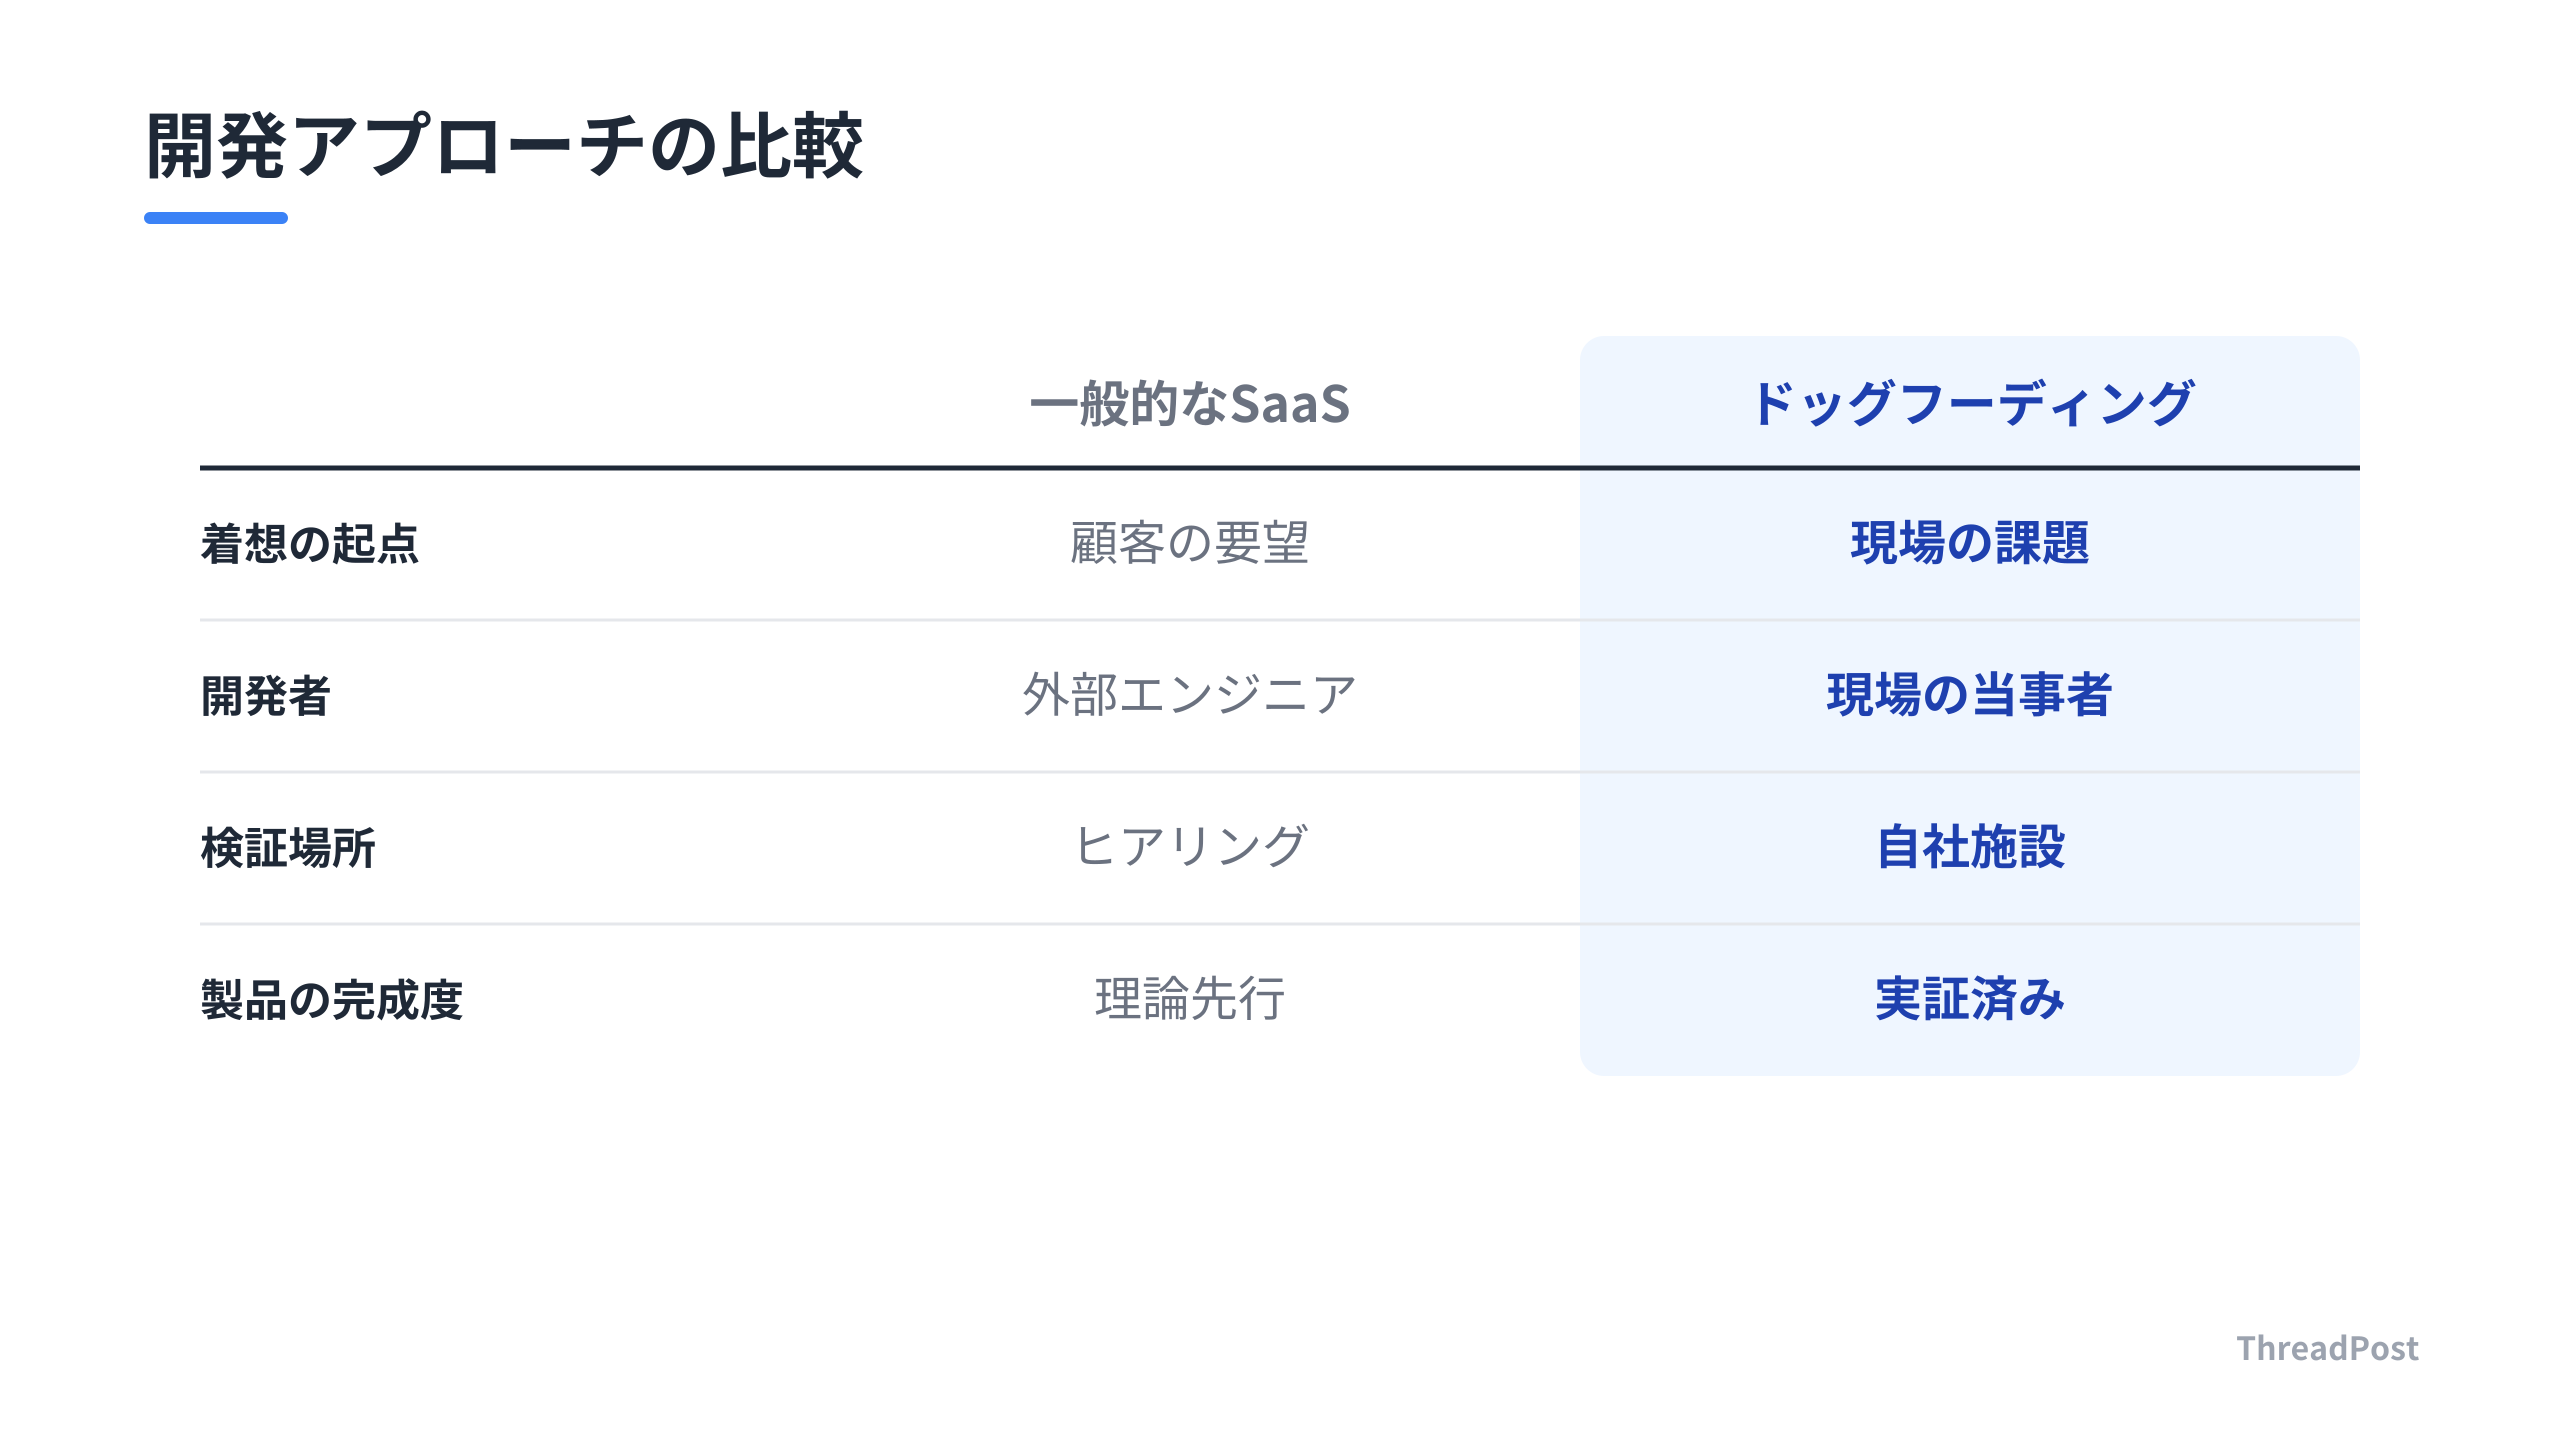Click the 検証場所 row label
Viewport: 2560px width, 1440px height.
tap(288, 848)
